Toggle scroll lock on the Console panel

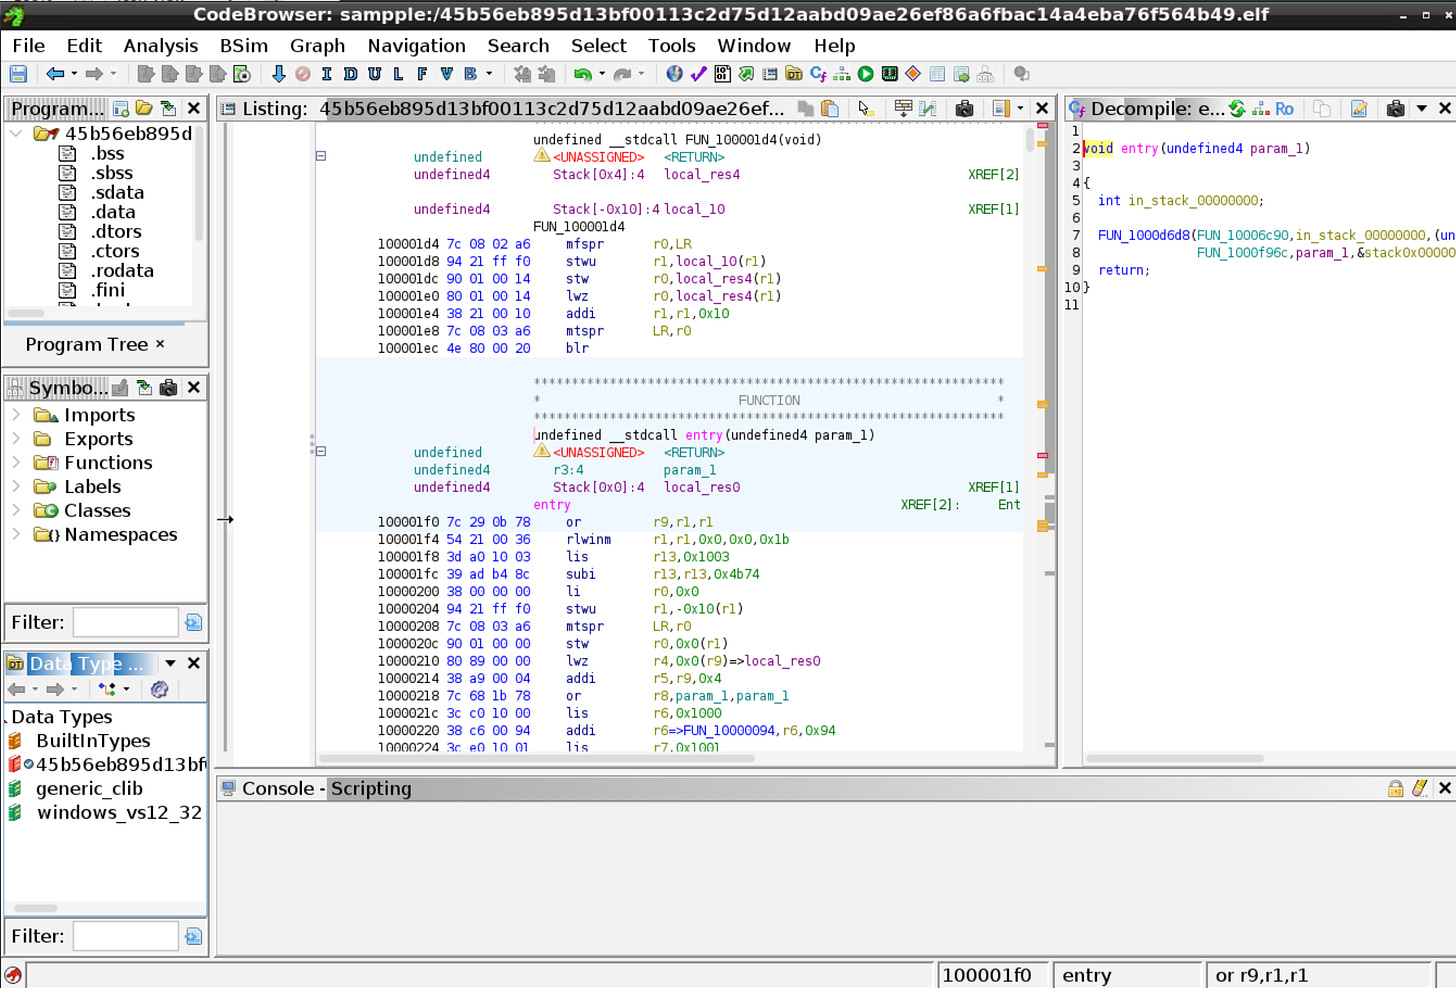point(1398,789)
